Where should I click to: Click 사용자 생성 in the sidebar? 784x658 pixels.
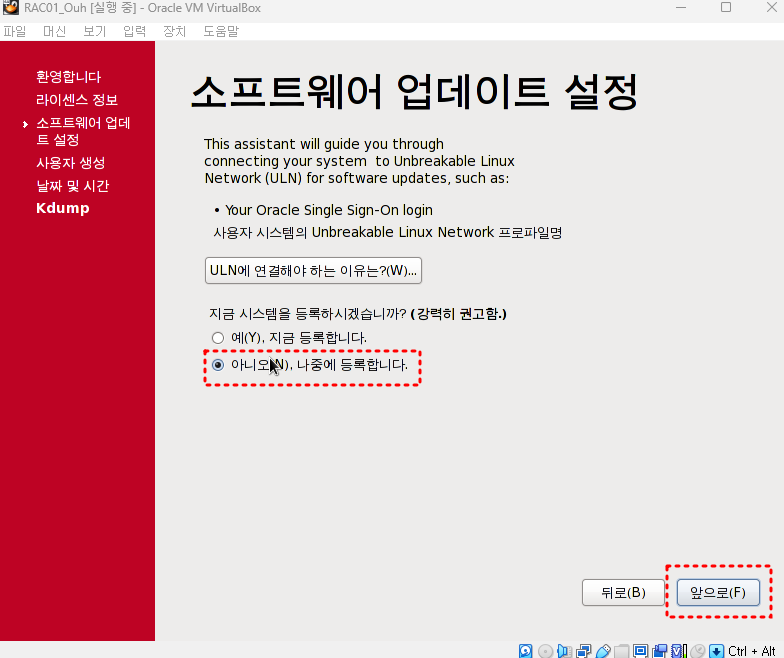click(70, 162)
